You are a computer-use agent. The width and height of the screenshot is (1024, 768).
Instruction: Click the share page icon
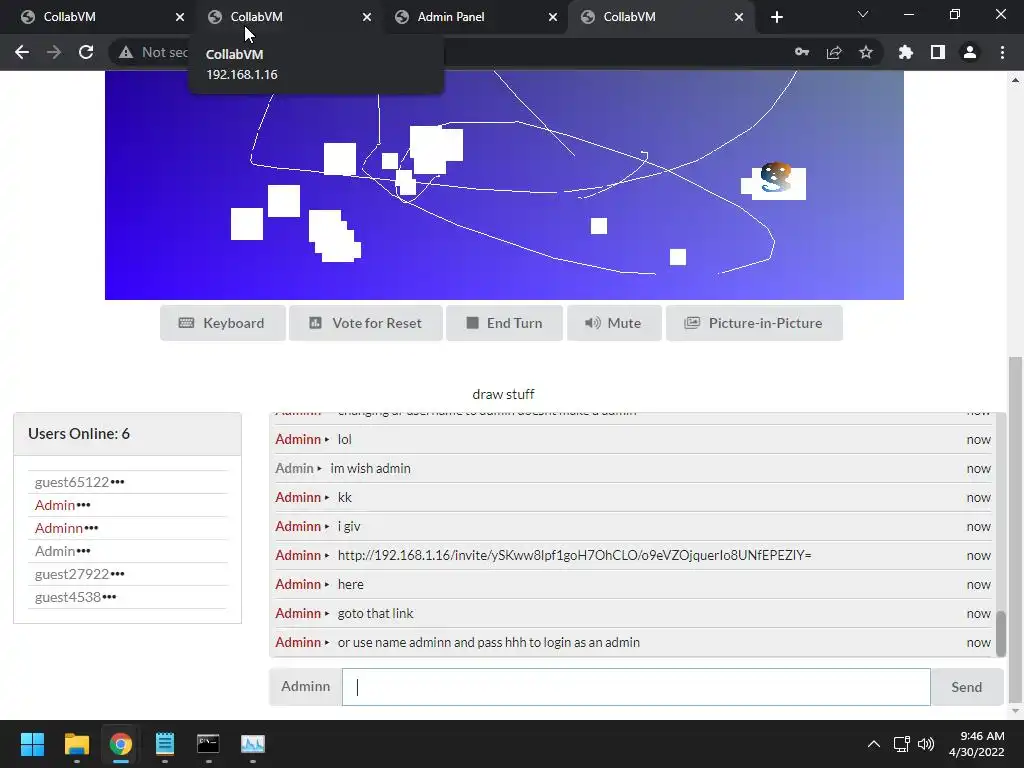834,52
